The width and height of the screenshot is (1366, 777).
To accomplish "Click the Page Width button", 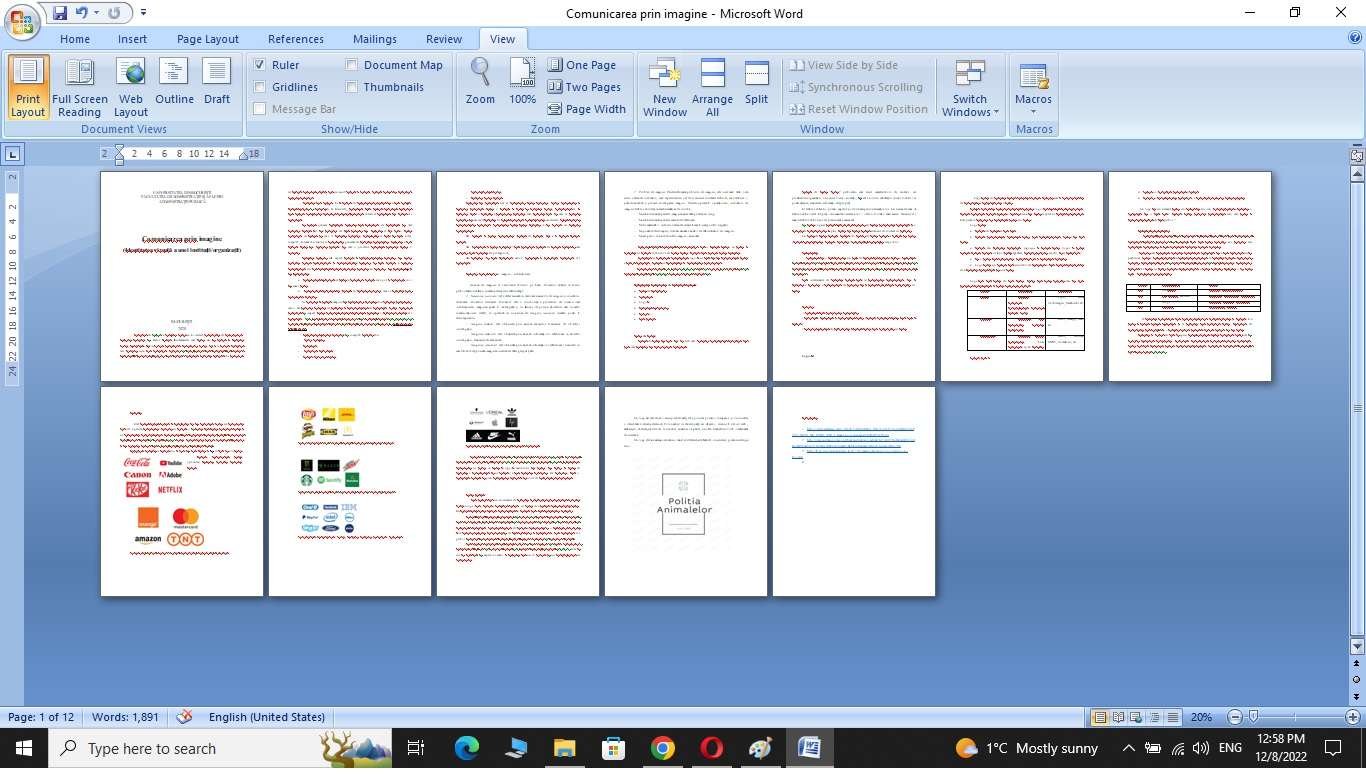I will pos(586,109).
